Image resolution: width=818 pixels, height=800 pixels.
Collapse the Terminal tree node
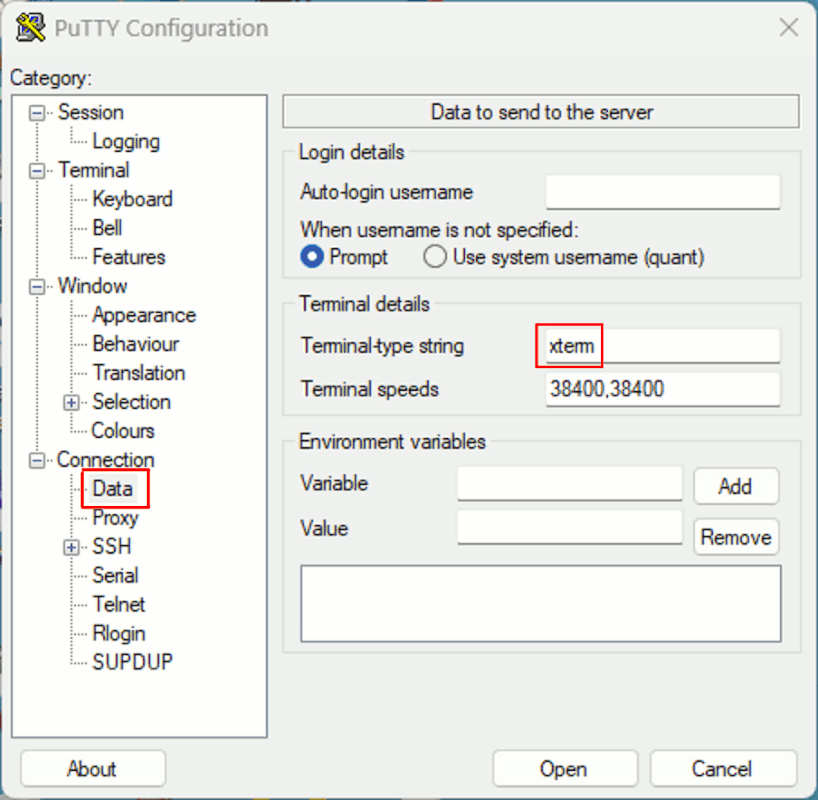[37, 171]
